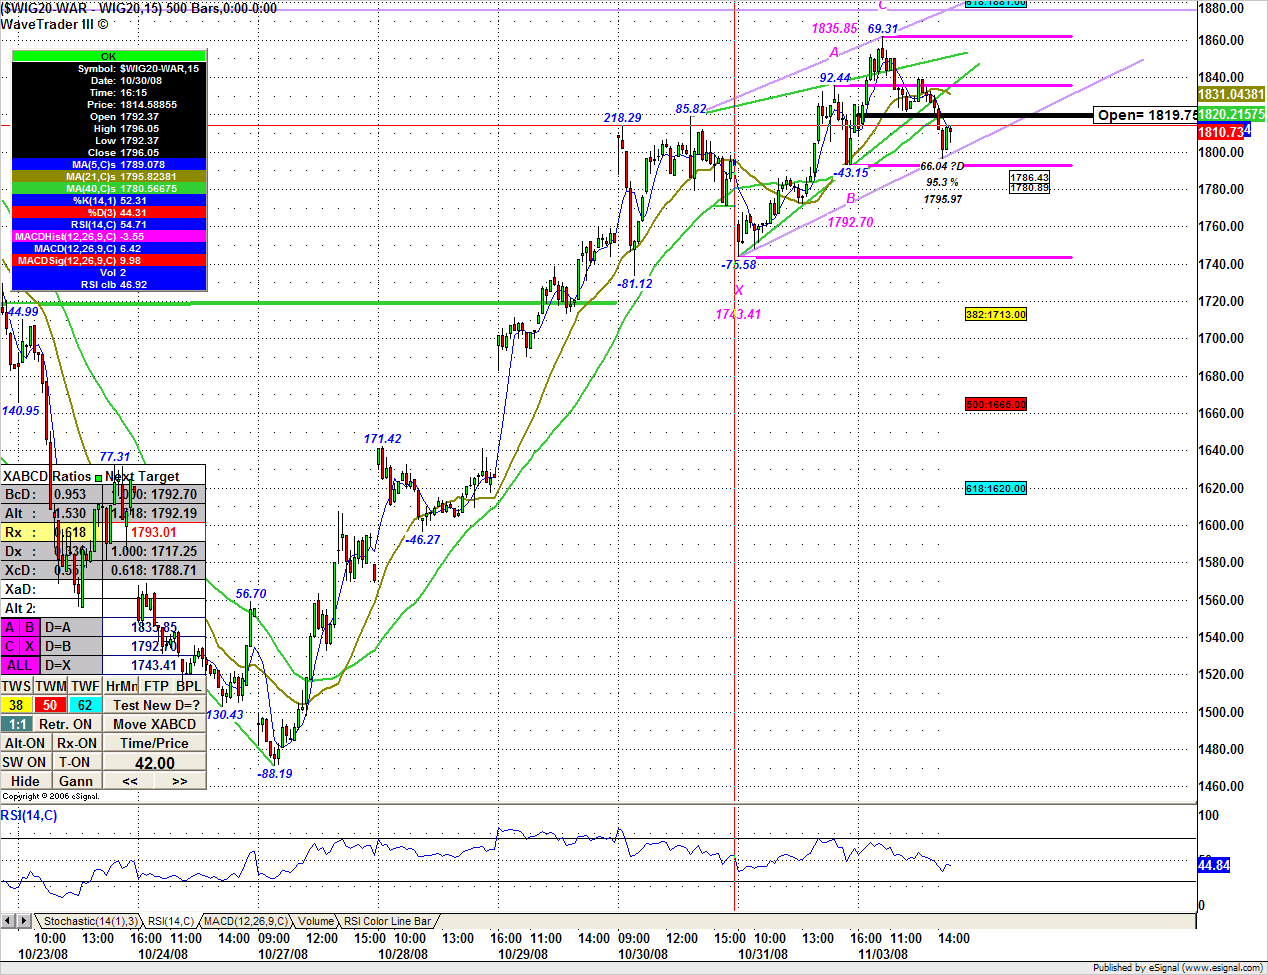Click the FTP button
Viewport: 1268px width, 975px height.
click(156, 686)
